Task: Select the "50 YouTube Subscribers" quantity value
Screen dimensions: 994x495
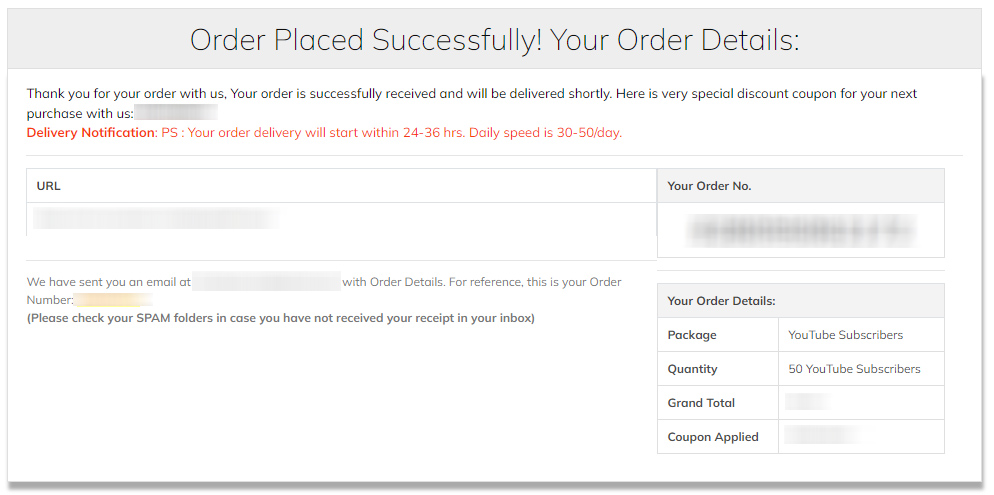Action: [854, 369]
